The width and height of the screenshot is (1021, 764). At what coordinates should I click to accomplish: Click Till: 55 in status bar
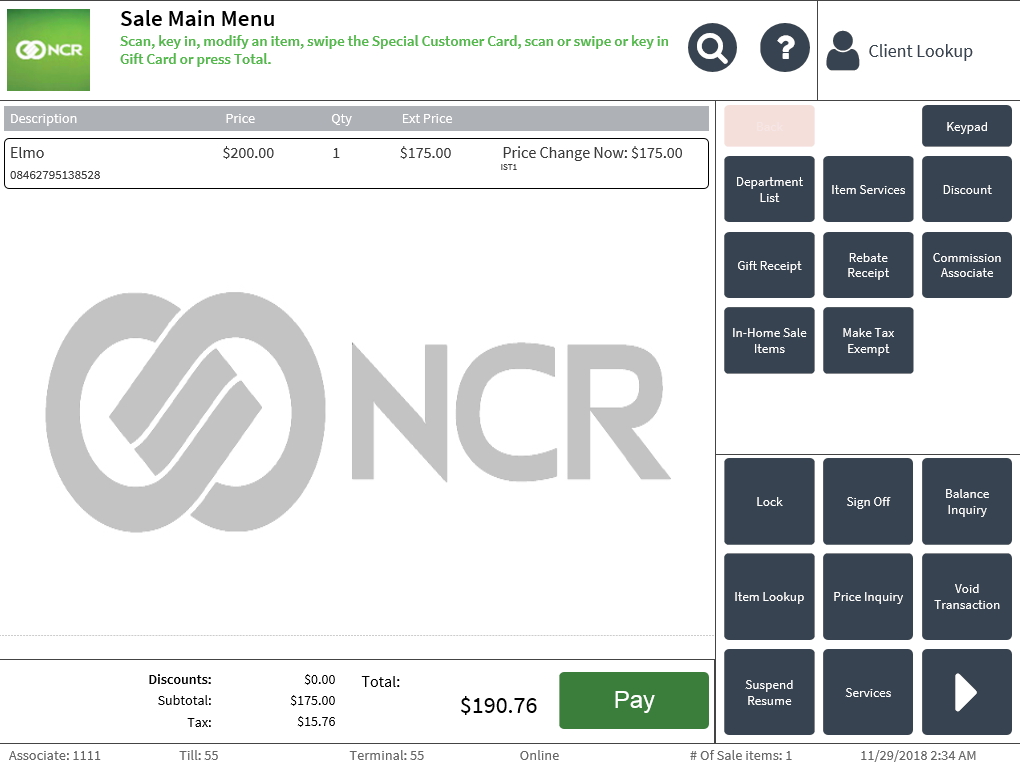tap(199, 755)
